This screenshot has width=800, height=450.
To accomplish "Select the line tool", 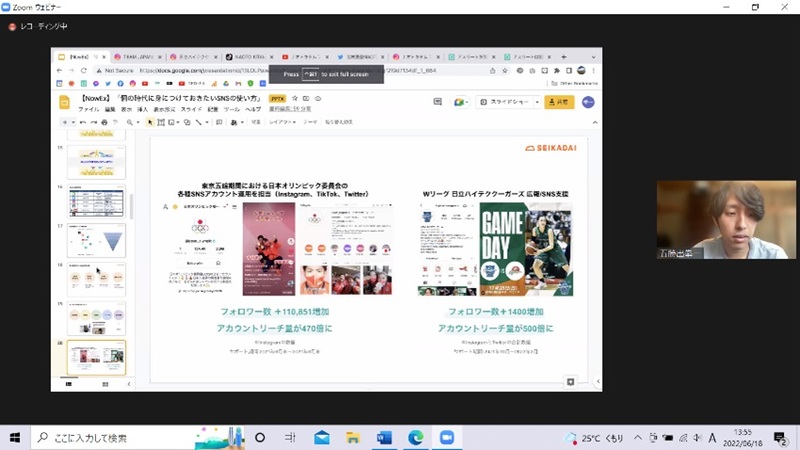I will pos(198,122).
